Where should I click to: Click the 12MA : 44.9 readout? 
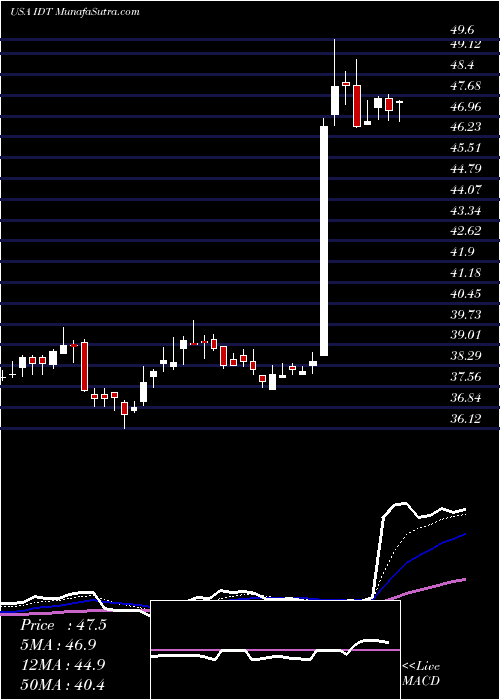[62, 665]
